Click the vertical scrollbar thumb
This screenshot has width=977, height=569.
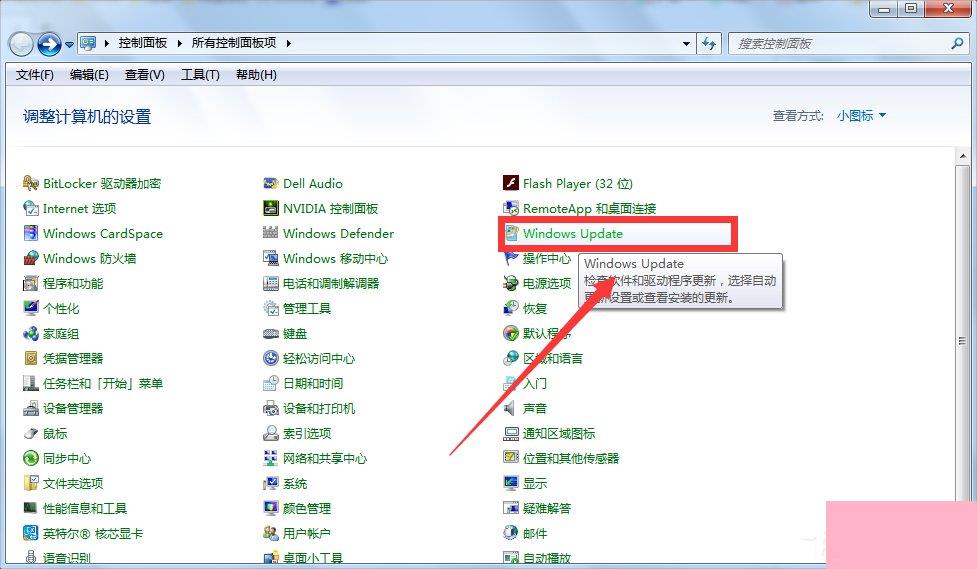pos(962,340)
